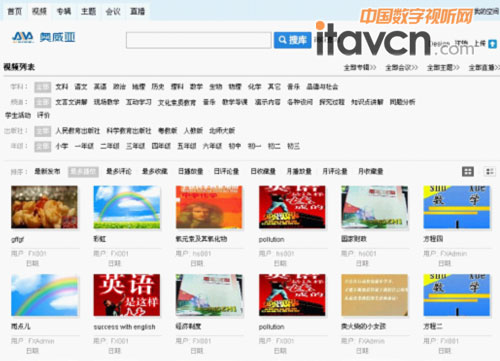Filter subject by 数学
The width and height of the screenshot is (500, 361).
point(196,87)
